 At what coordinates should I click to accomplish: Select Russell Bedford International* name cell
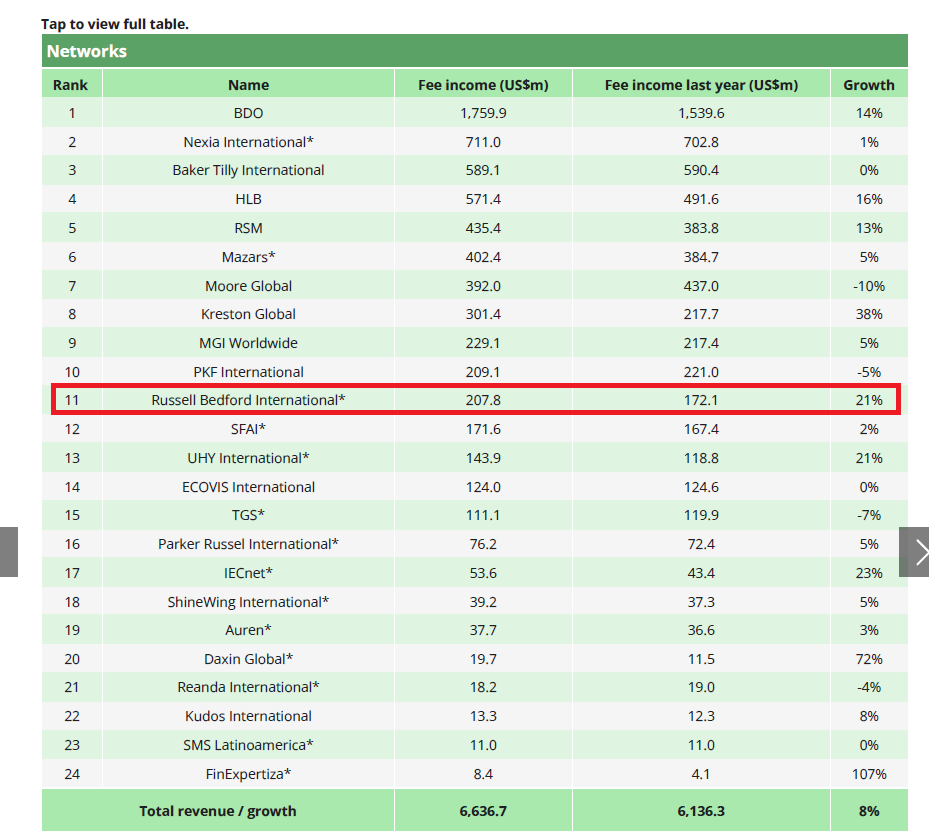[248, 399]
